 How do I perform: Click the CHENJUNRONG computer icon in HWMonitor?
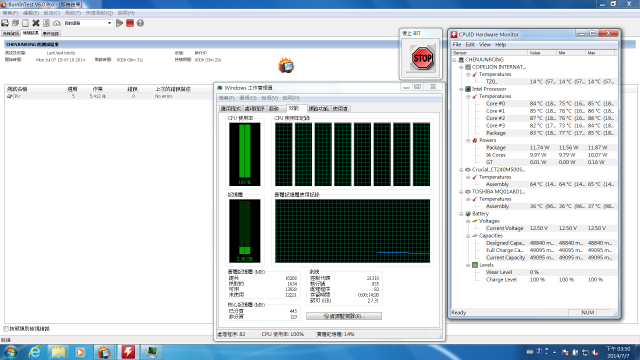click(461, 60)
